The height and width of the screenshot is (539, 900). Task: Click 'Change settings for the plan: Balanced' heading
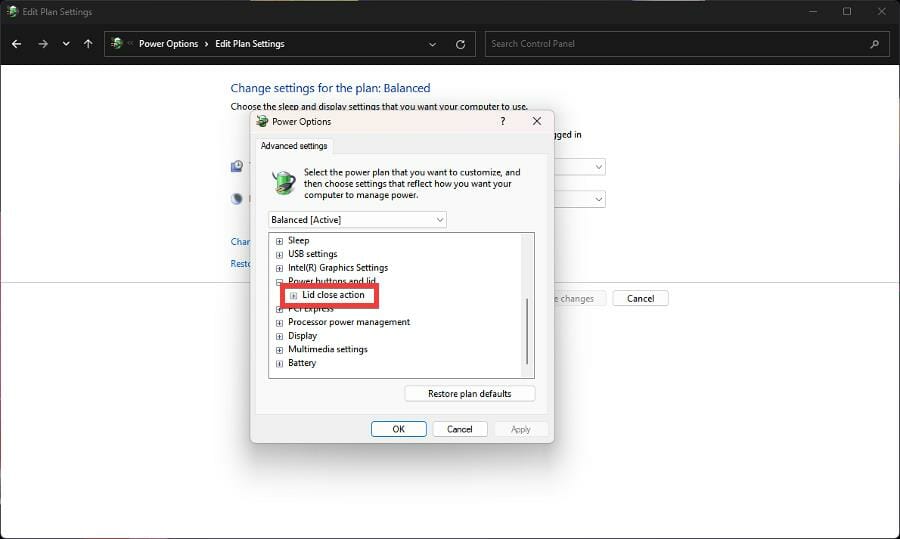(x=331, y=88)
